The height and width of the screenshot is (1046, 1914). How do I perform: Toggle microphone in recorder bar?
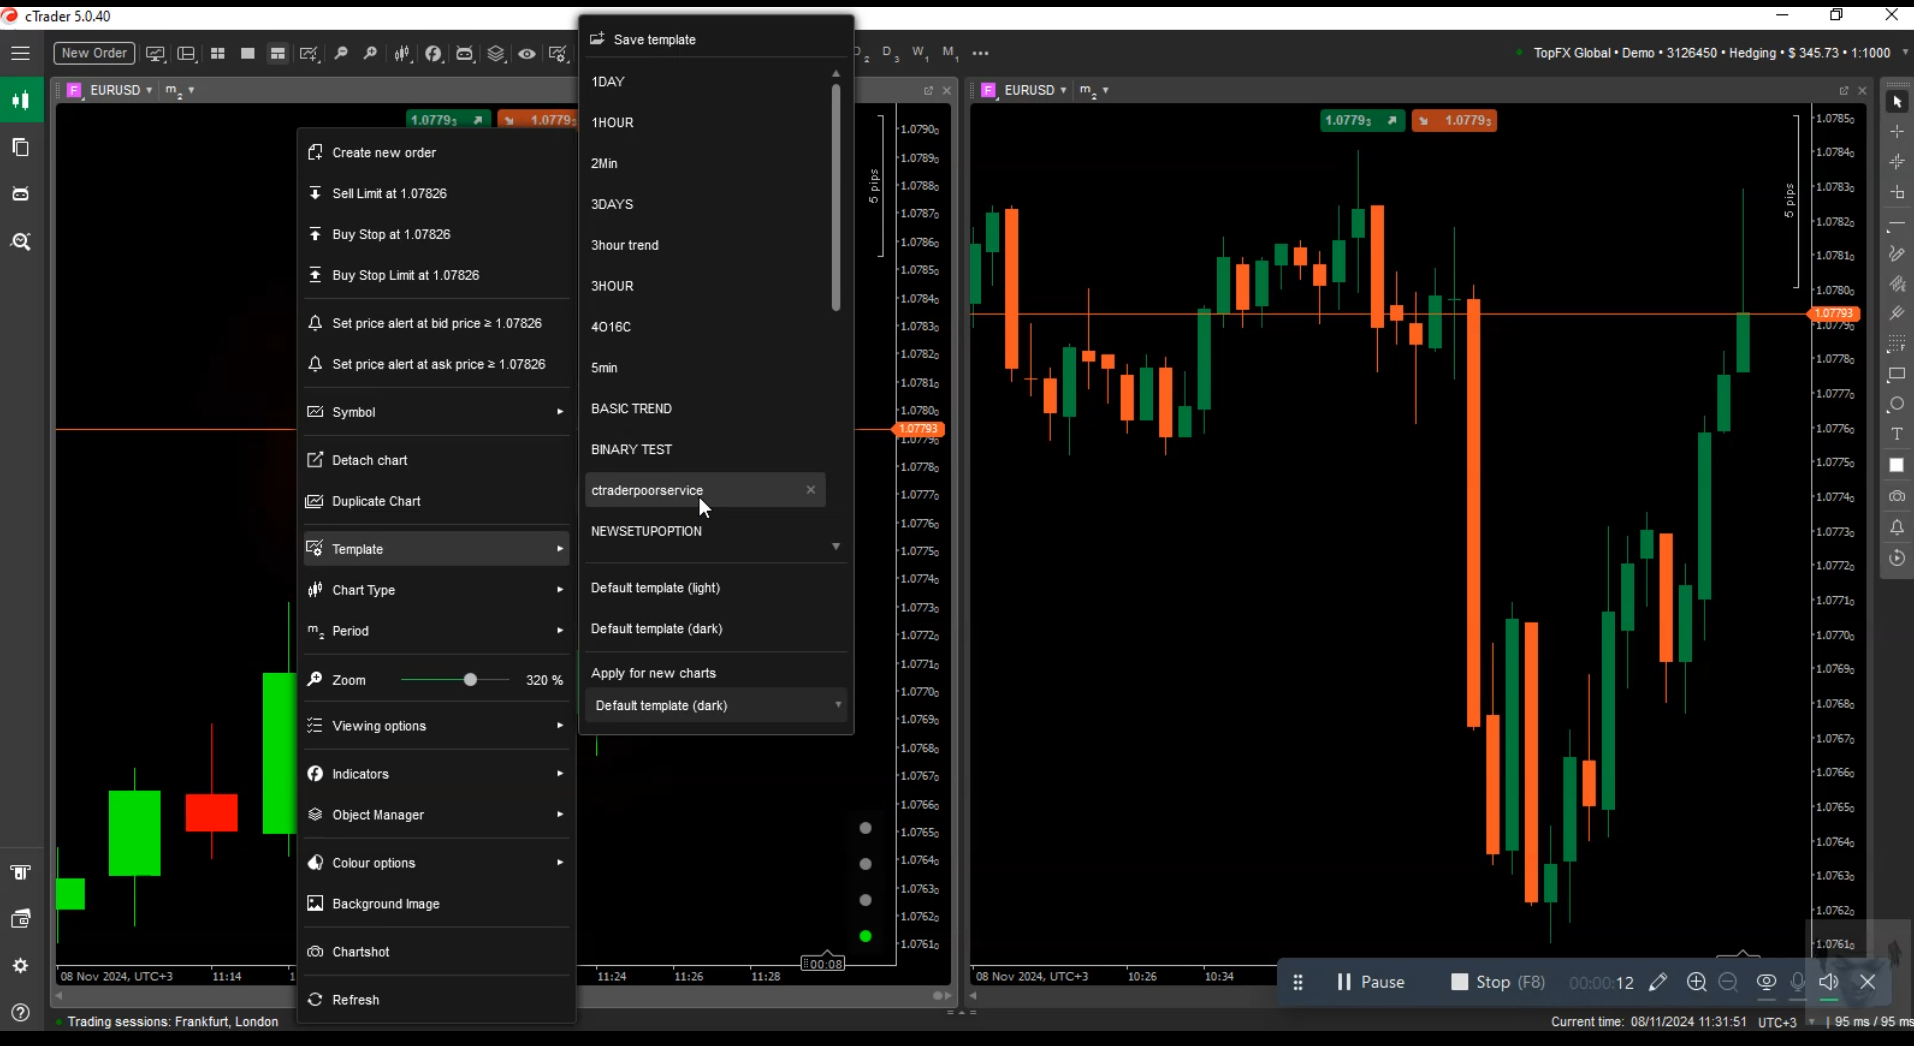click(x=1798, y=982)
